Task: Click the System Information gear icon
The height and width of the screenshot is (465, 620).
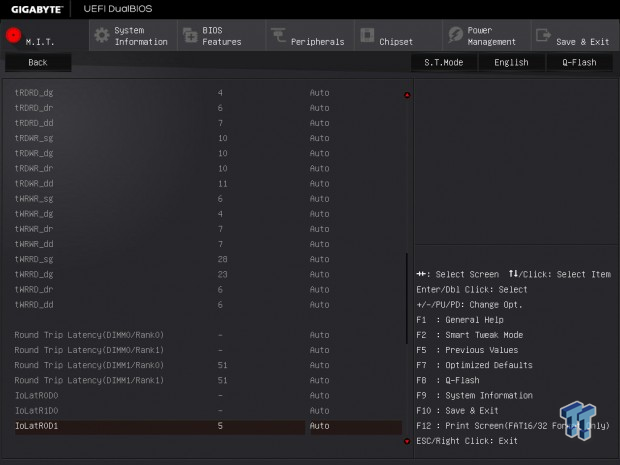Action: (102, 35)
